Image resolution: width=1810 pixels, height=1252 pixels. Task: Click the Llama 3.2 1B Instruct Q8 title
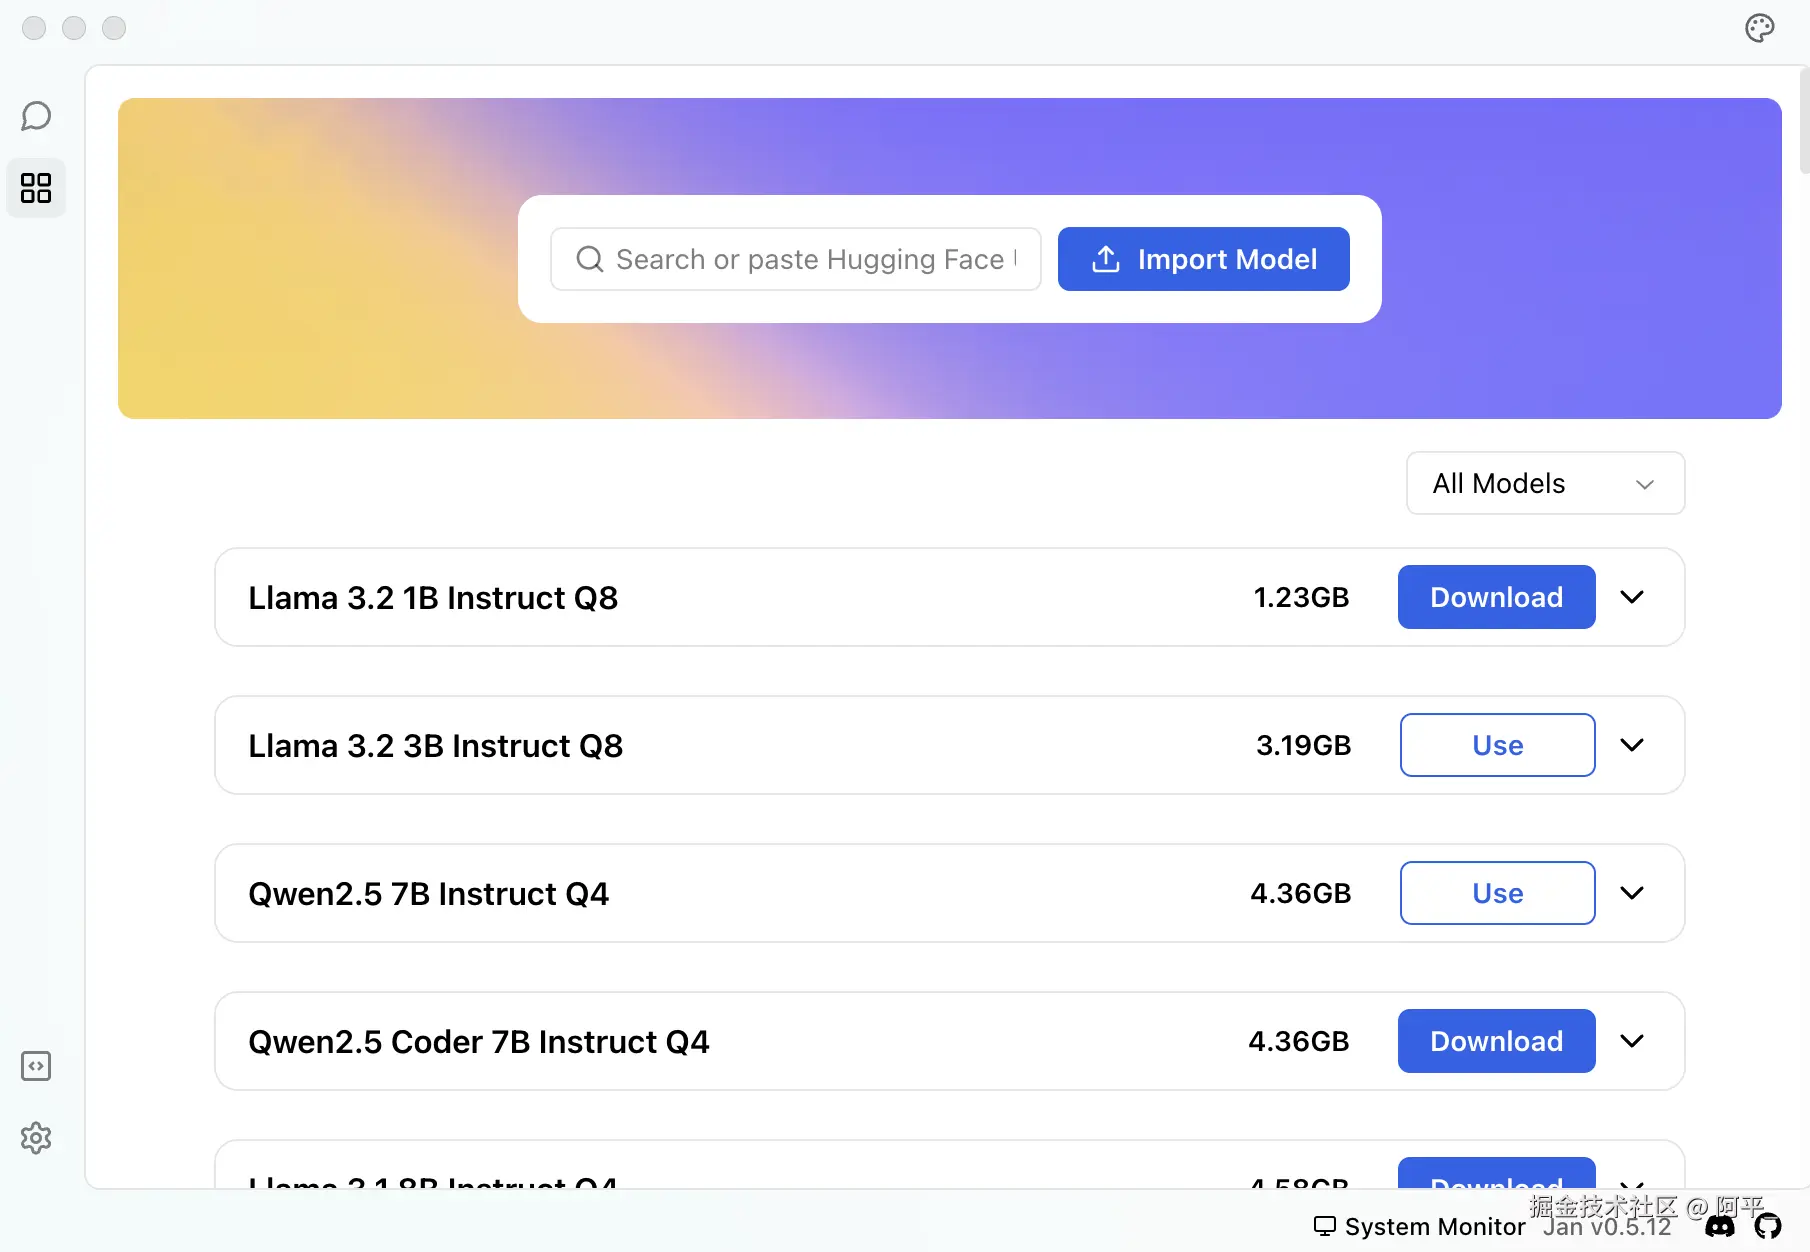point(433,598)
